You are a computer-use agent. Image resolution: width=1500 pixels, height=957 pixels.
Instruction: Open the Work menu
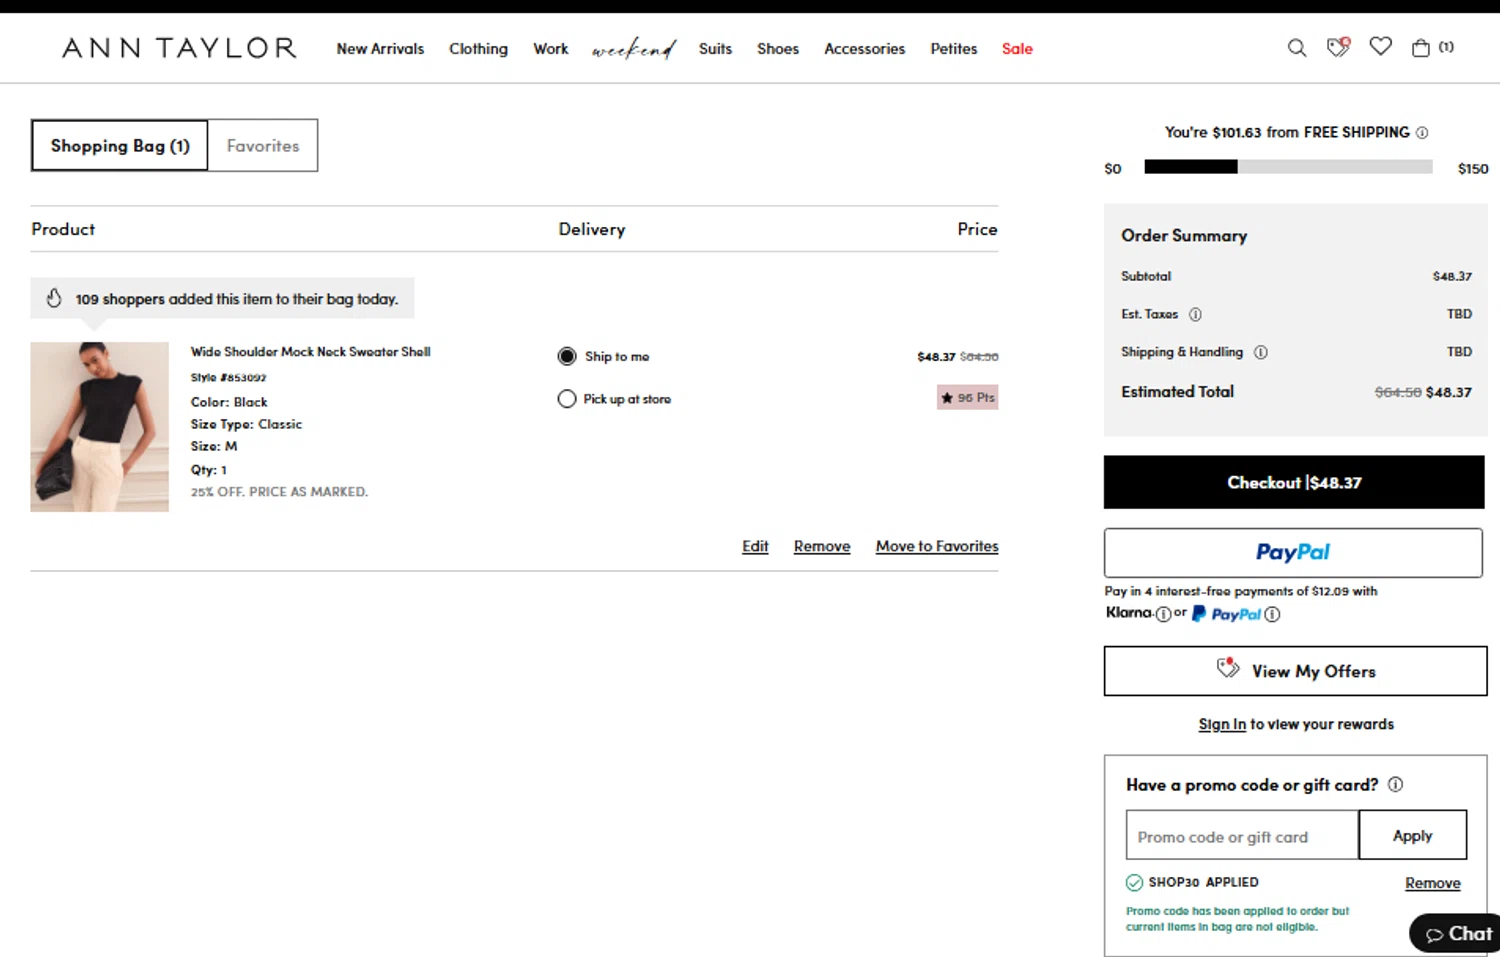click(x=550, y=49)
